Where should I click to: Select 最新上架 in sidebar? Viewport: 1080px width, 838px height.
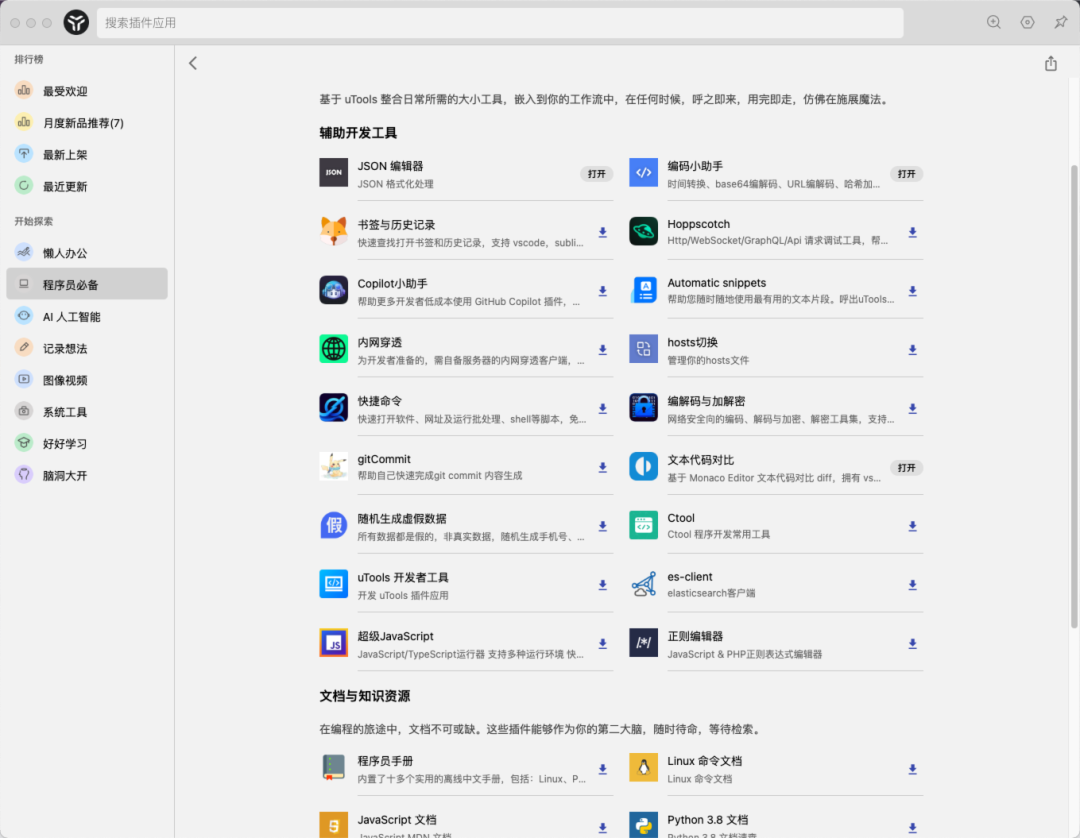pos(87,154)
